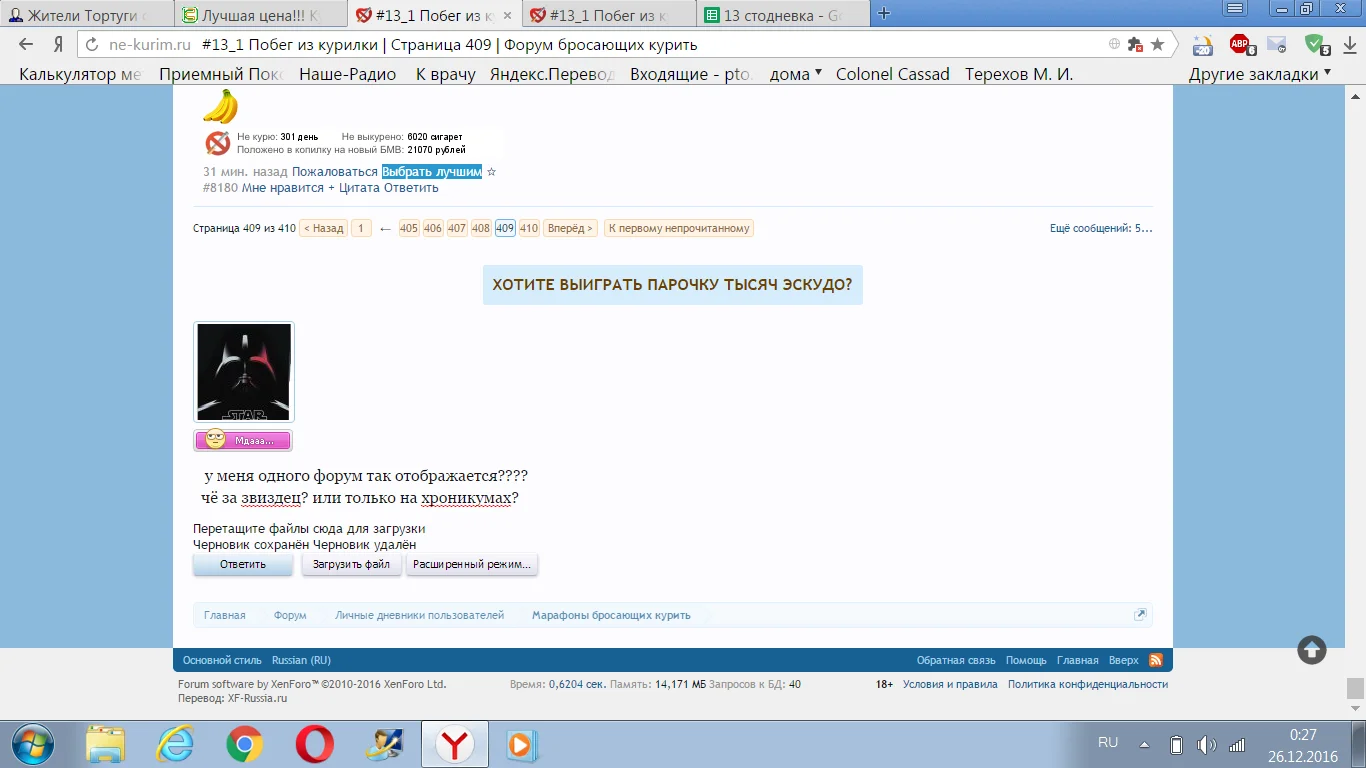Jump to page 410
This screenshot has width=1366, height=768.
(x=529, y=228)
